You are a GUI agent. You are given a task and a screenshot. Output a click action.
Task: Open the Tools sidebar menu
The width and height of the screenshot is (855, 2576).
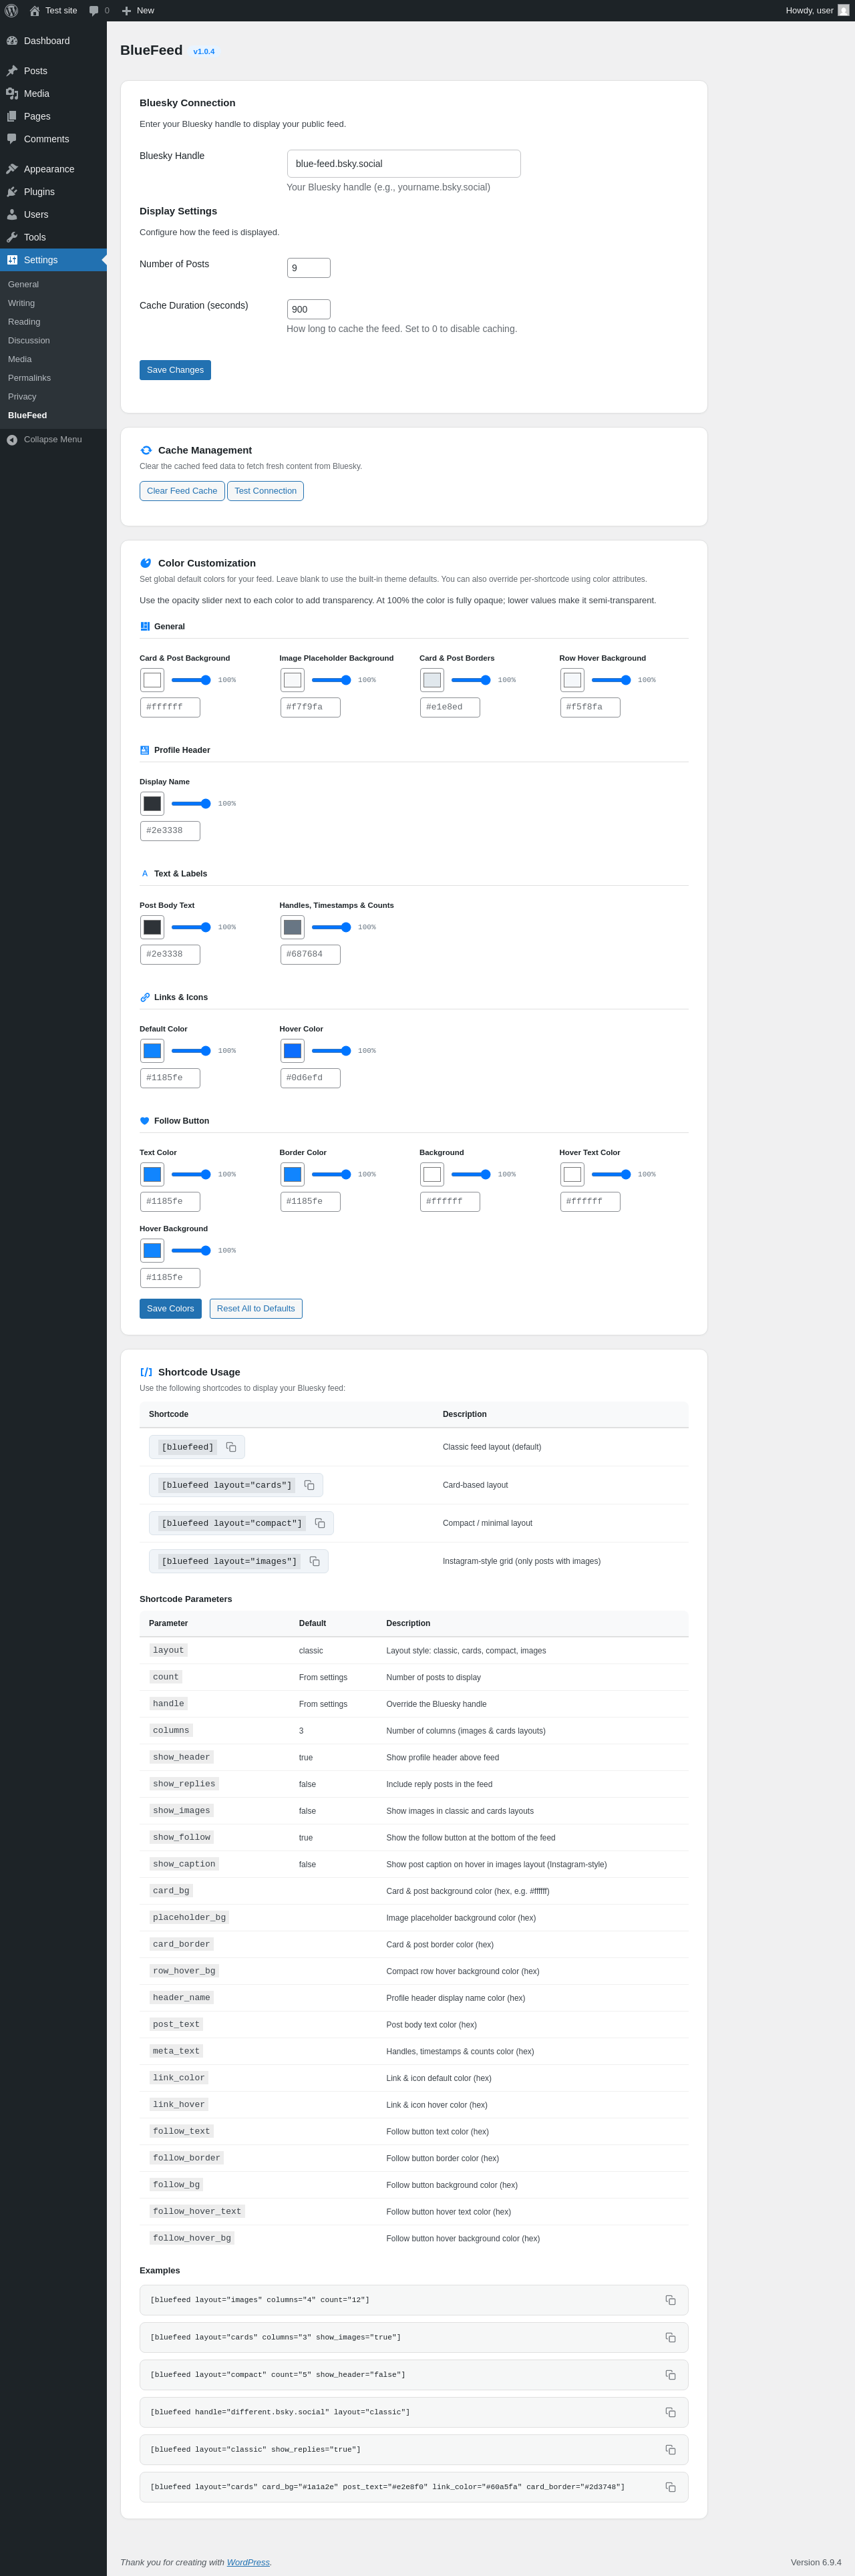click(53, 237)
